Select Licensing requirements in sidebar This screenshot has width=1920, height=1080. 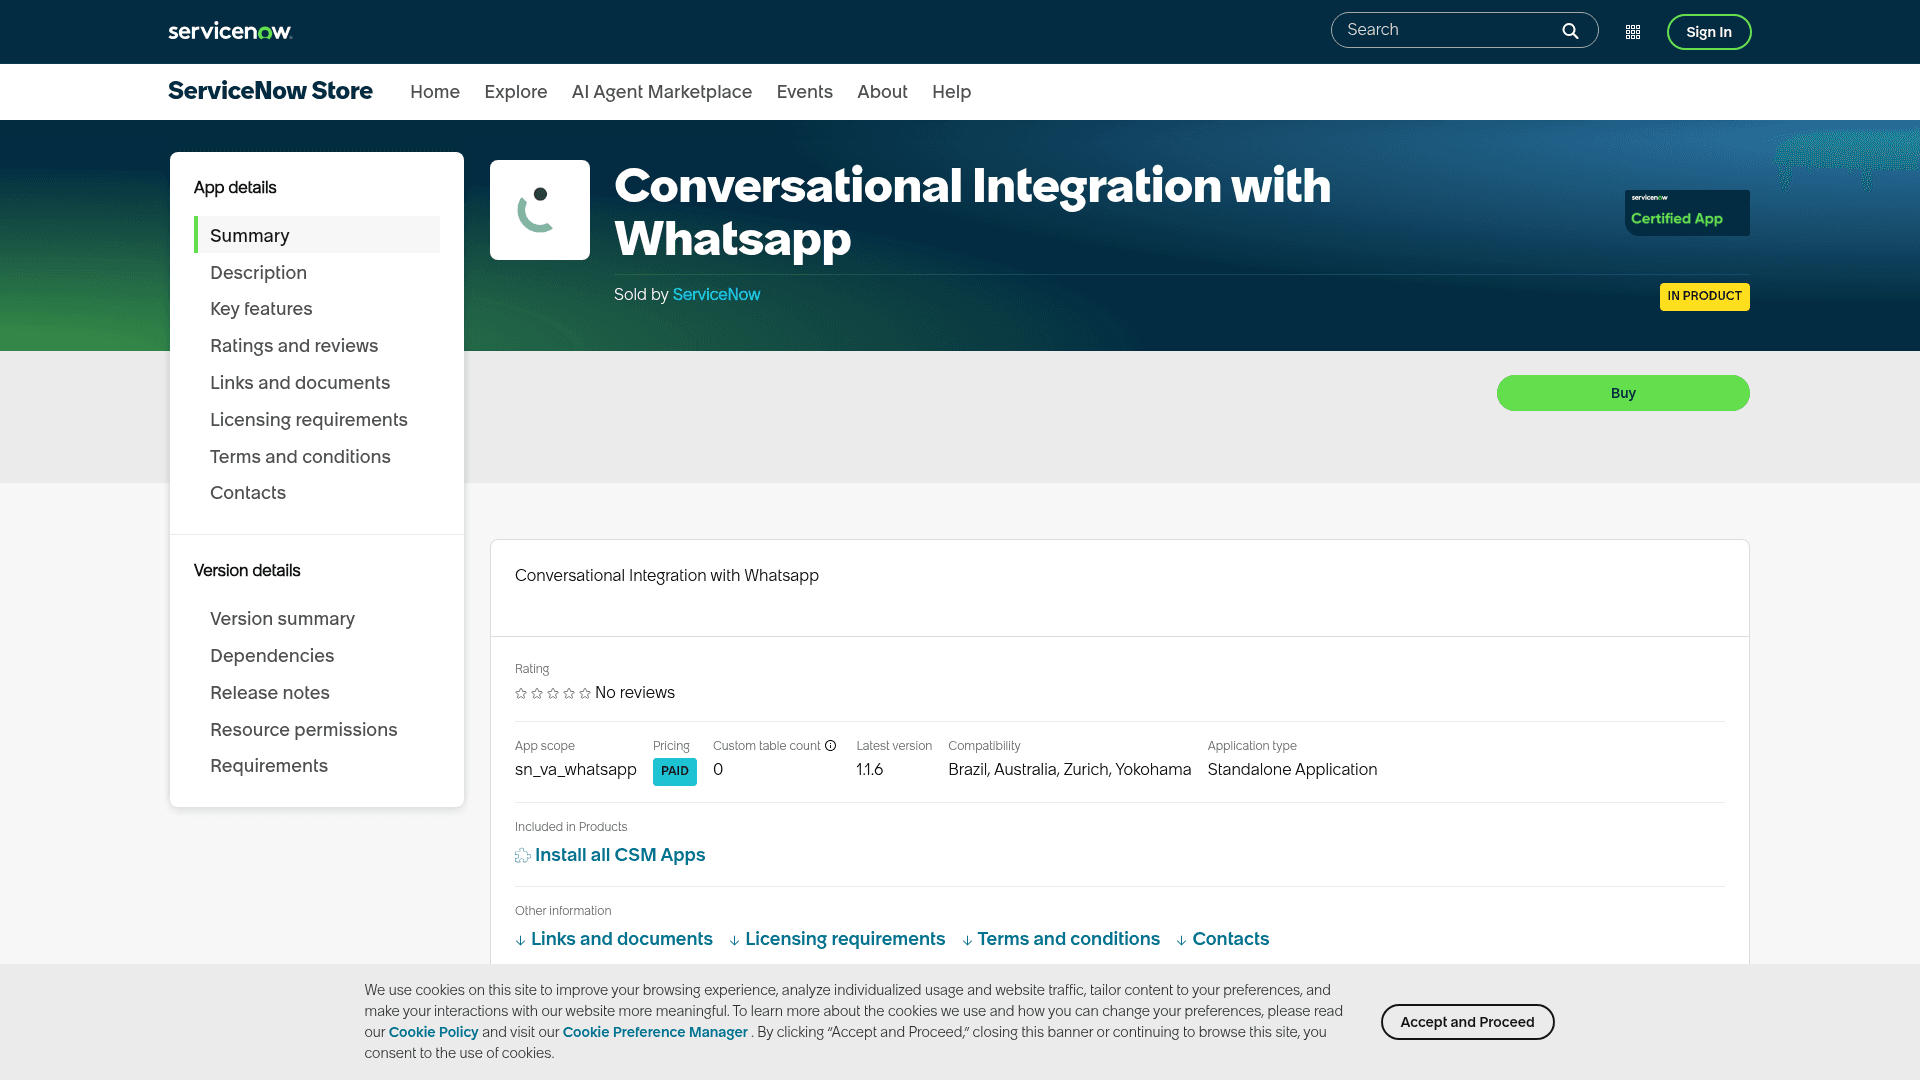(x=309, y=420)
